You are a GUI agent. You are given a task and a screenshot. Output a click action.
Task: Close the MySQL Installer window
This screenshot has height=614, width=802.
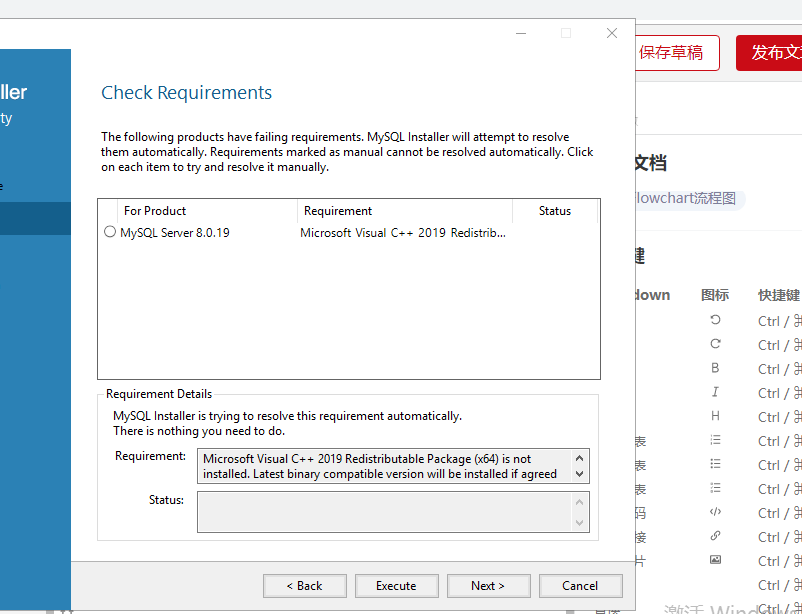coord(612,33)
